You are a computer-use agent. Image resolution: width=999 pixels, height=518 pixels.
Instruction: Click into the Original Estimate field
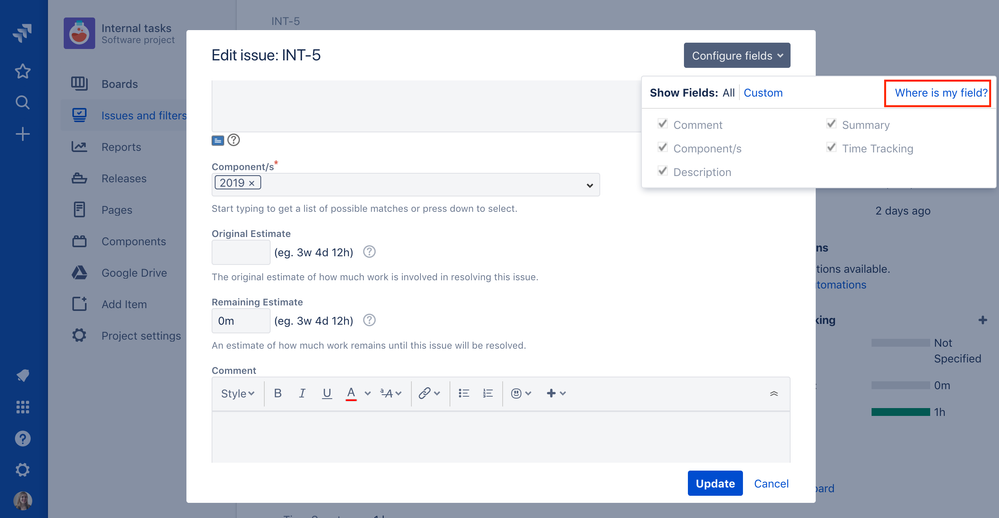coord(241,252)
